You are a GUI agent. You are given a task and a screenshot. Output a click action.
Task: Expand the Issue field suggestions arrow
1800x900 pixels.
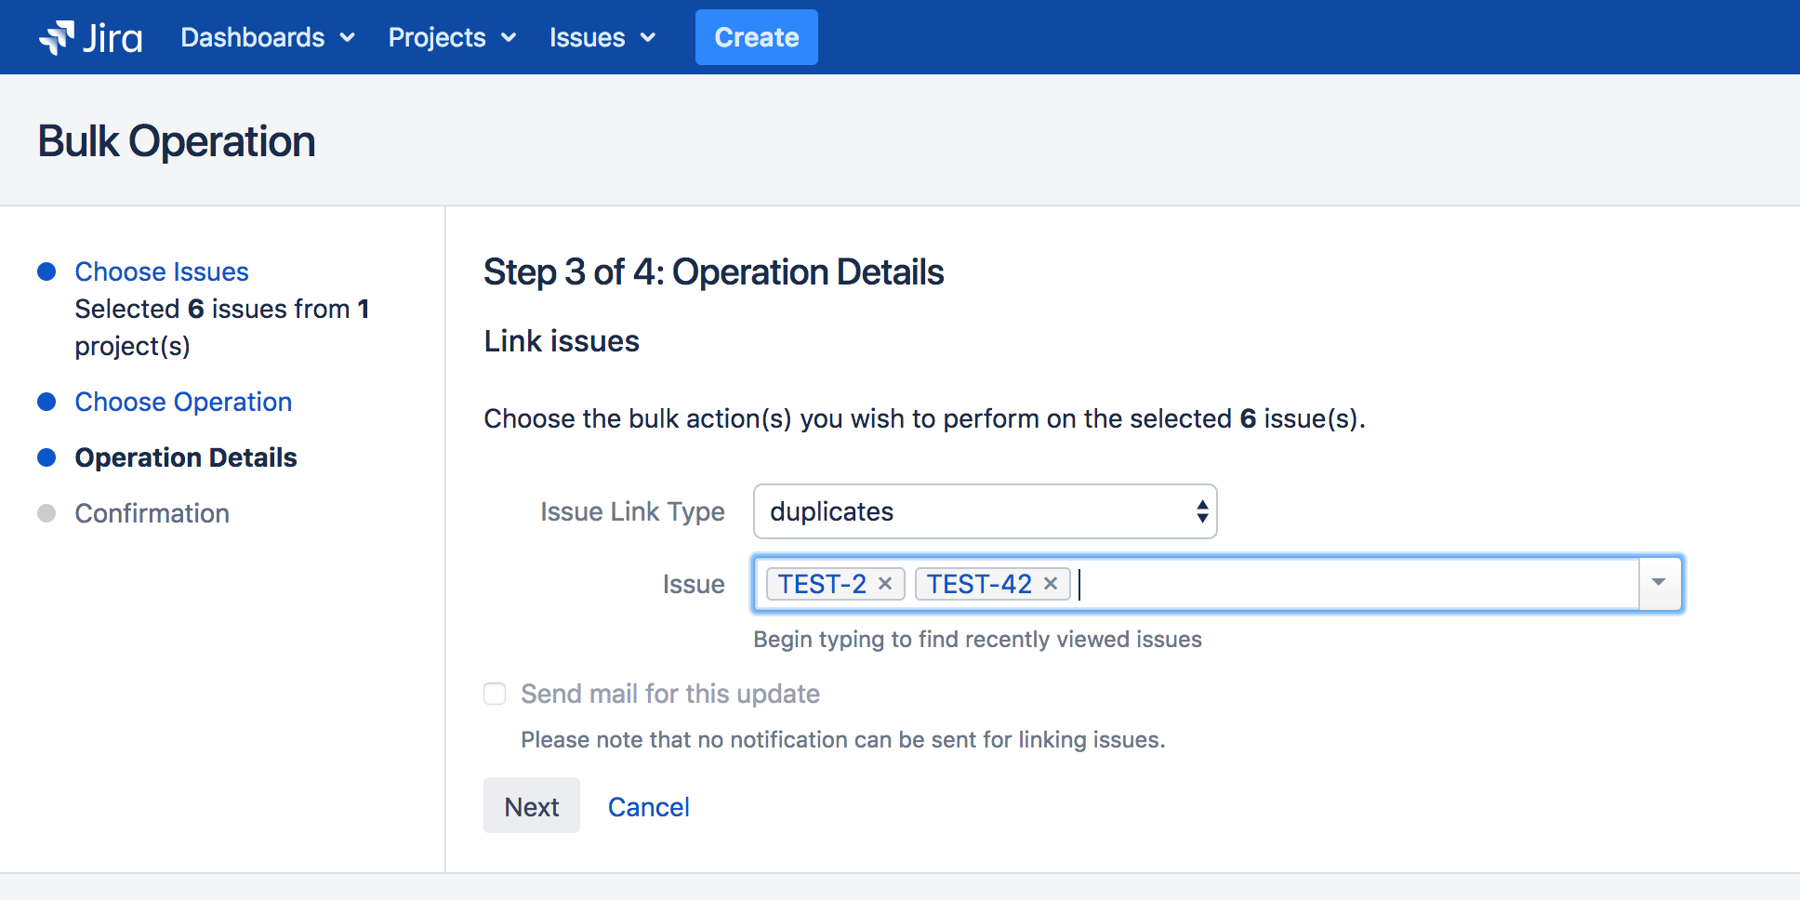(x=1659, y=583)
